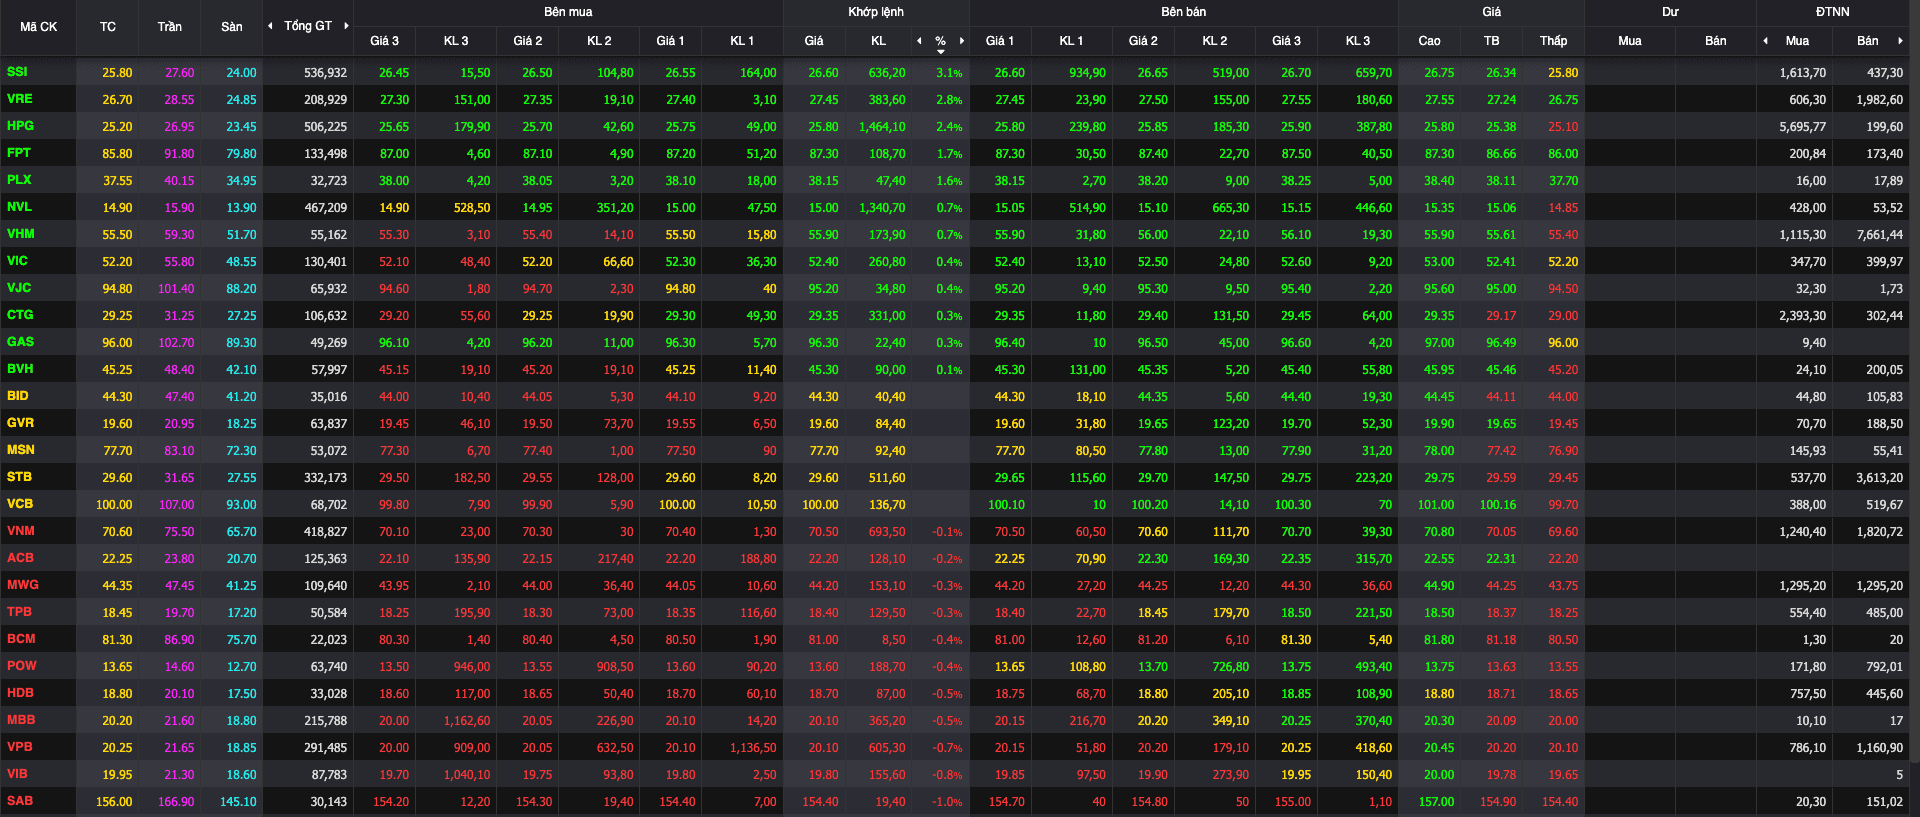Open the VRE stock ticker
The image size is (1920, 817).
pyautogui.click(x=19, y=99)
